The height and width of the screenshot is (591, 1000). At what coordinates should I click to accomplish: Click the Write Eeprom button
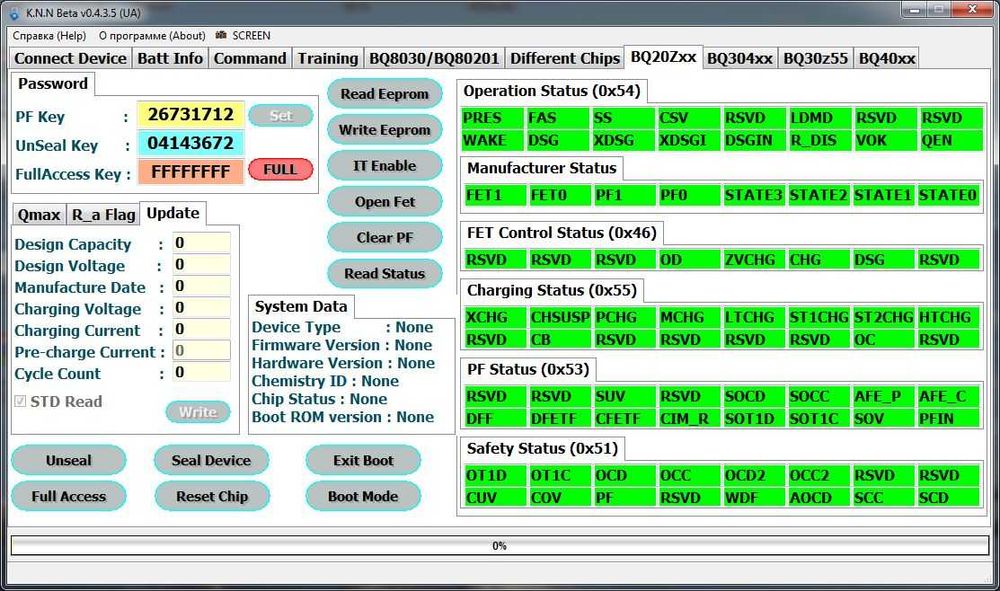point(385,129)
